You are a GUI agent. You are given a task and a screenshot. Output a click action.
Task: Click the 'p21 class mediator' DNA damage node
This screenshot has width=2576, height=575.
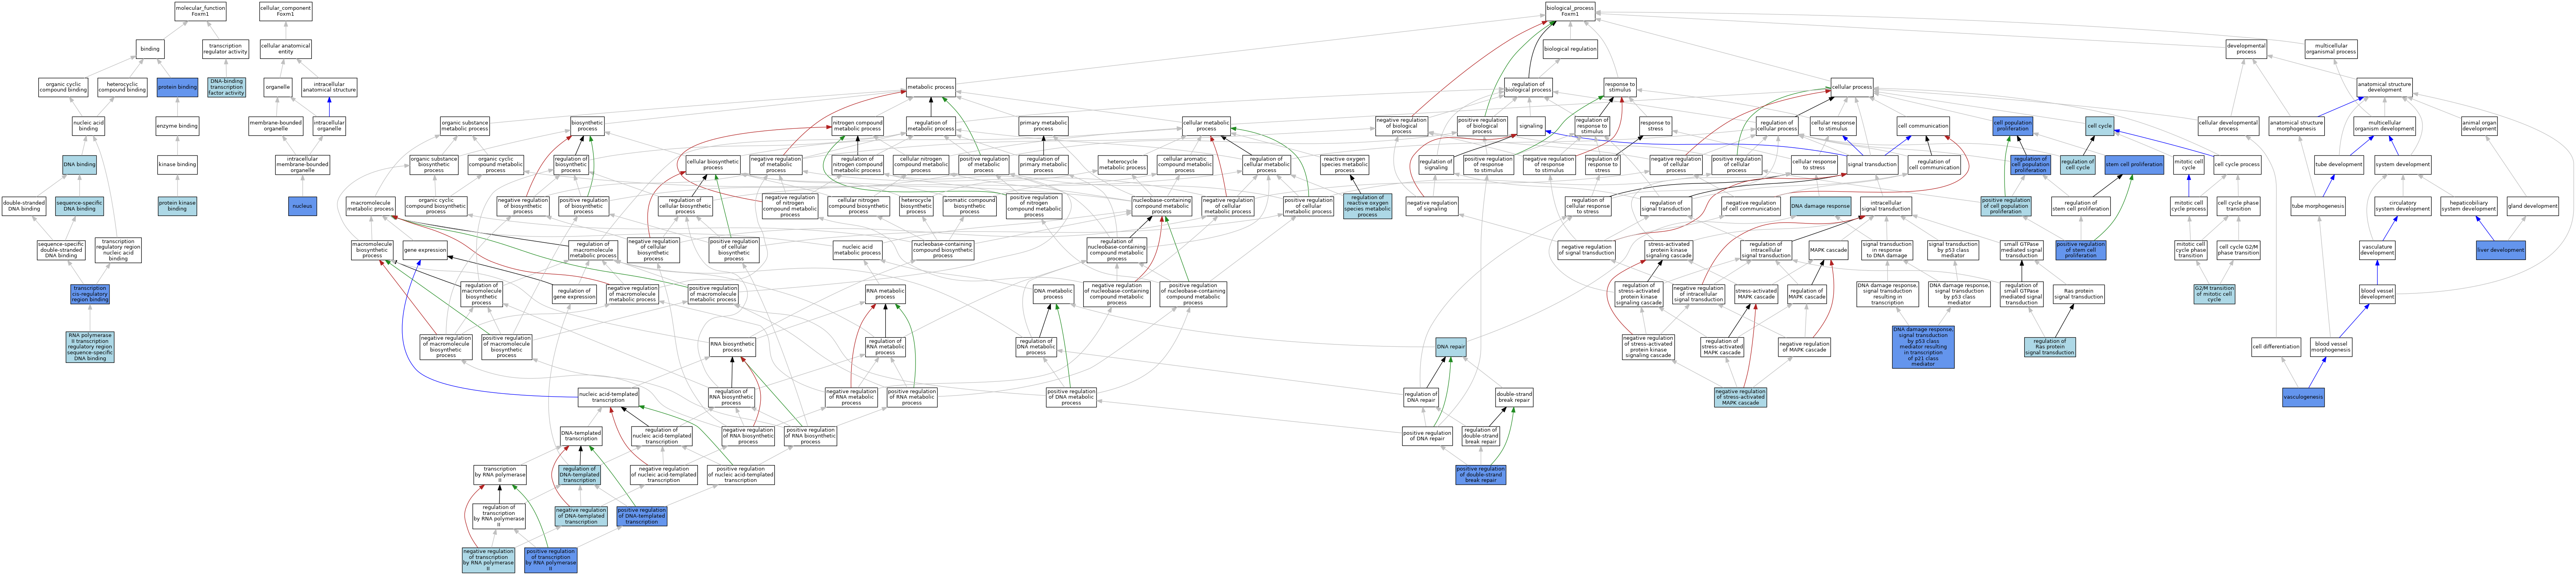[x=1923, y=347]
